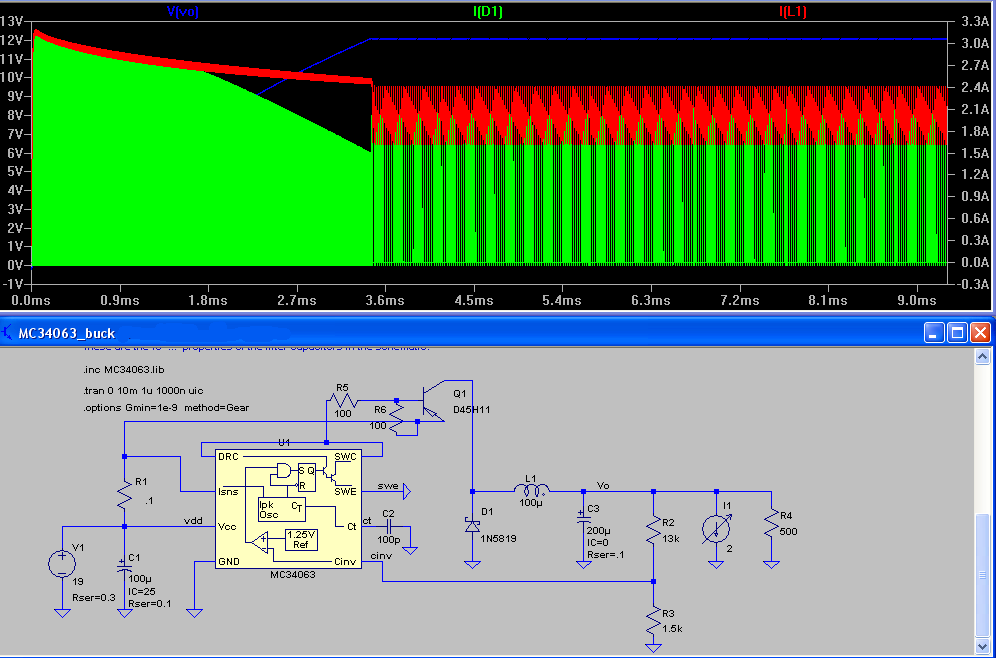Click the 1N5819 diode value text
Screen dimensions: 996x658
coord(499,539)
